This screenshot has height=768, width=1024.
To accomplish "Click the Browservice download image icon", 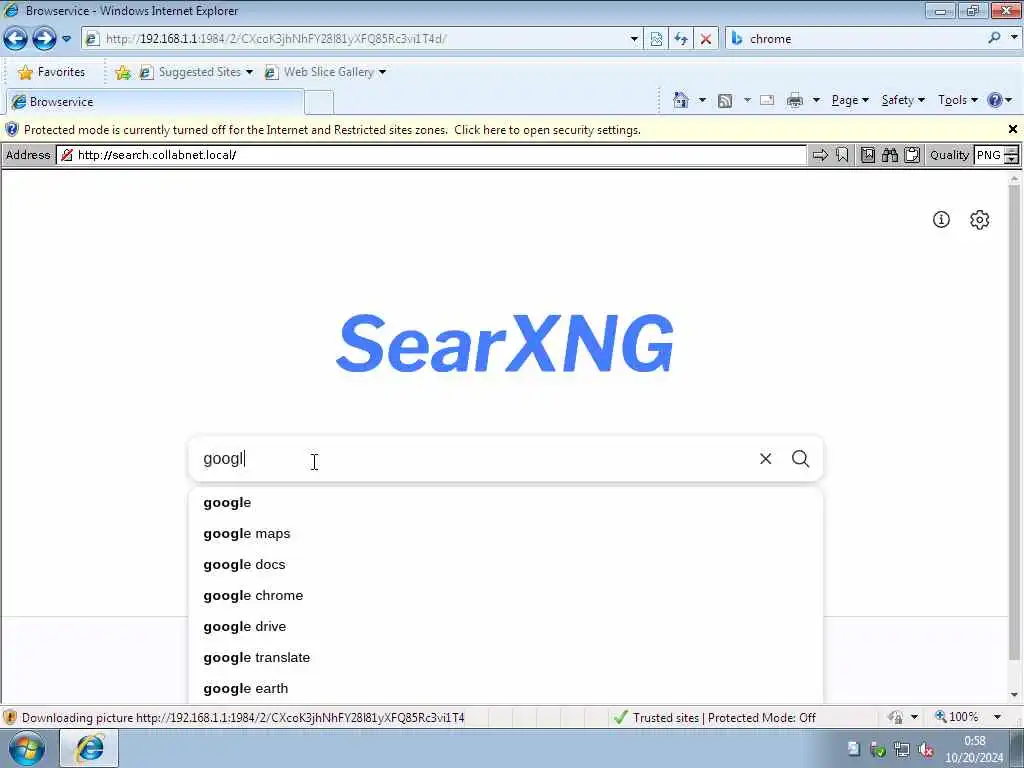I will tap(868, 155).
